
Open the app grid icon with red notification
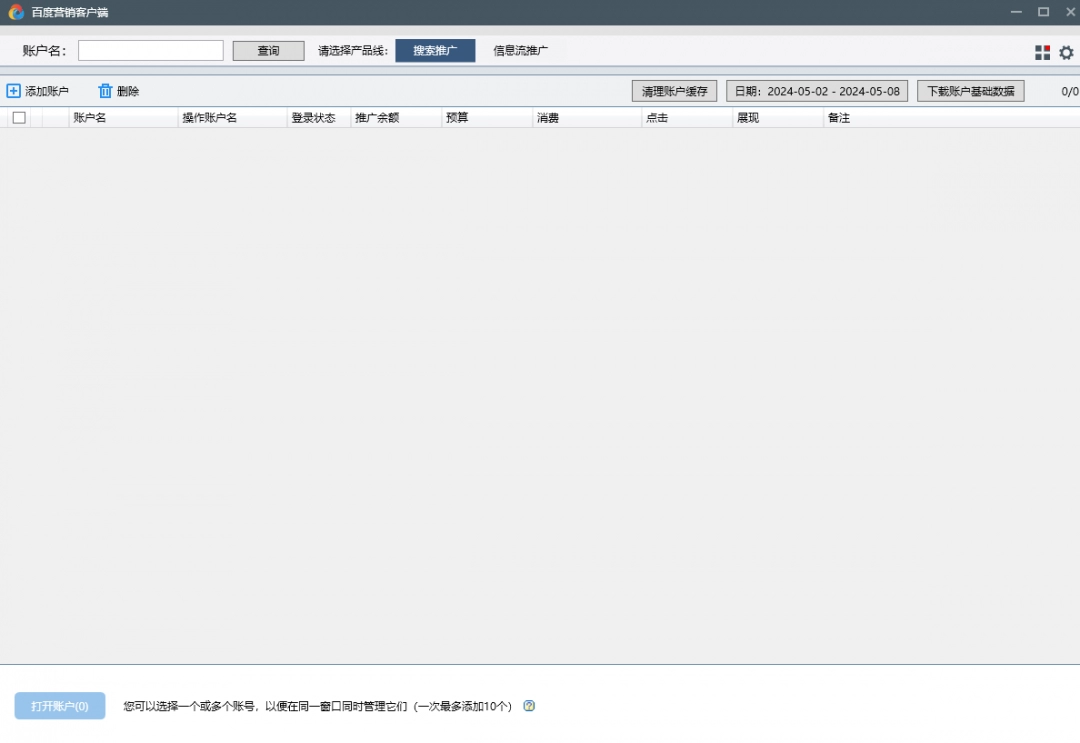point(1042,51)
